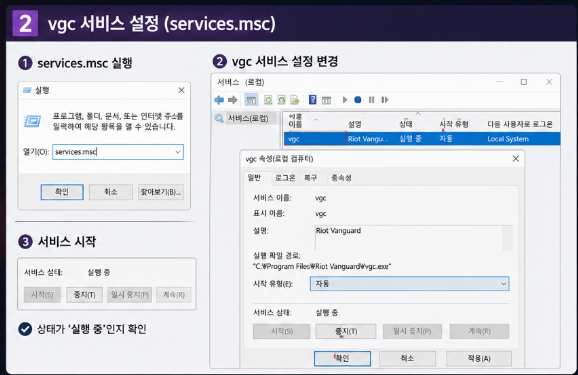Click the Forward arrow in Services toolbar

pyautogui.click(x=233, y=100)
